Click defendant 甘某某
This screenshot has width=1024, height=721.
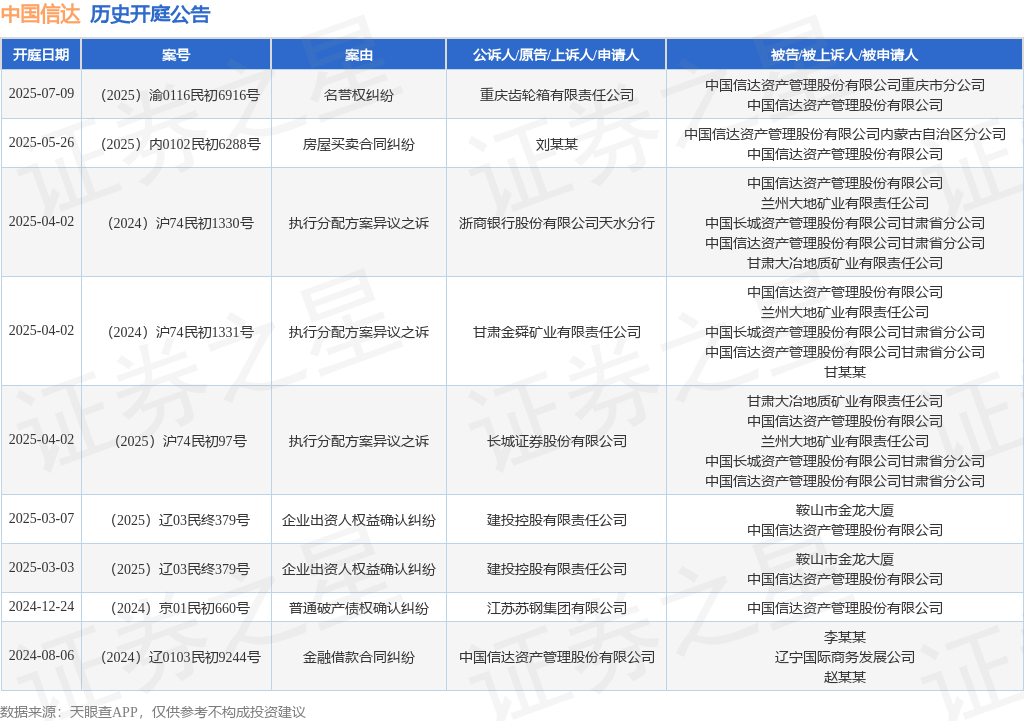(x=844, y=372)
